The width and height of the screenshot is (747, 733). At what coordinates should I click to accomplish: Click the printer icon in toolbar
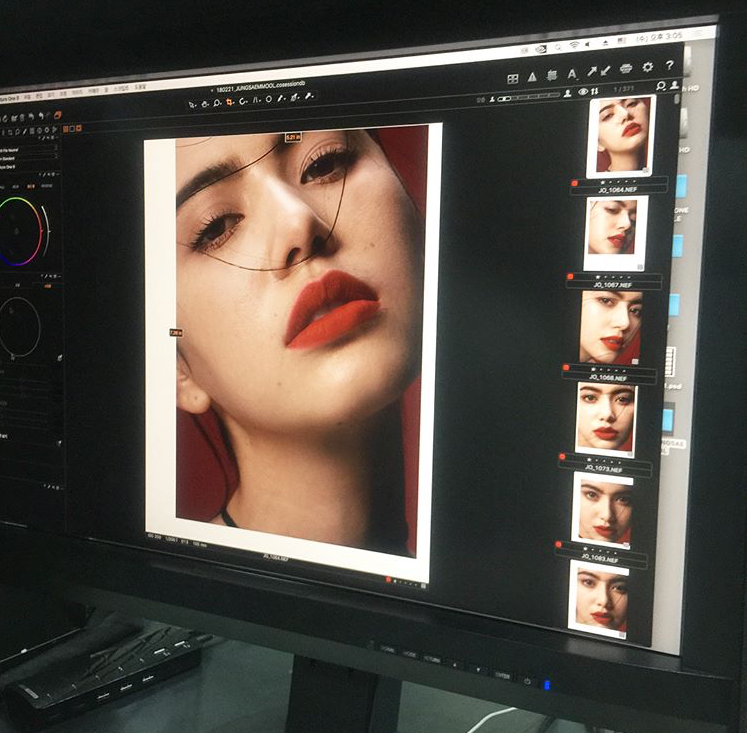626,69
